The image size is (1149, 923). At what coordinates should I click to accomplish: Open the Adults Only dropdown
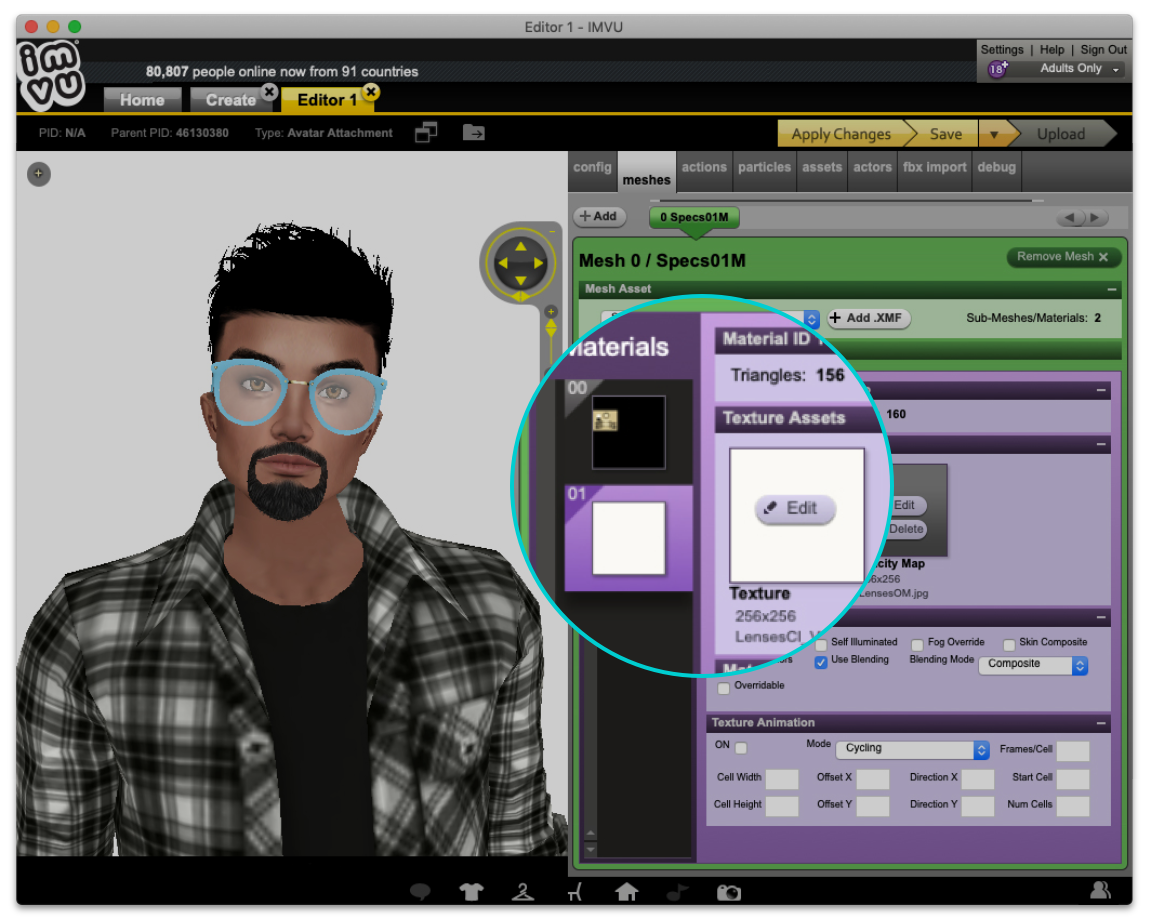tap(1080, 68)
